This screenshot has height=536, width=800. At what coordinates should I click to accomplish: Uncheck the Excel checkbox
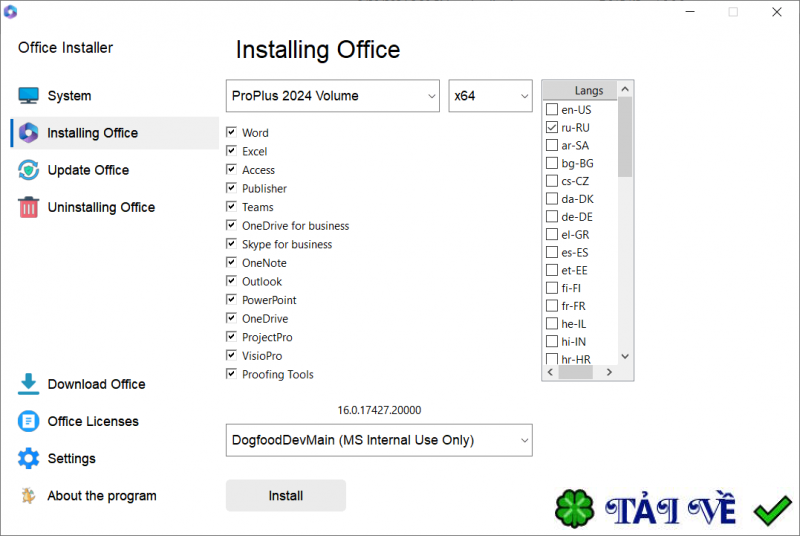pyautogui.click(x=232, y=151)
